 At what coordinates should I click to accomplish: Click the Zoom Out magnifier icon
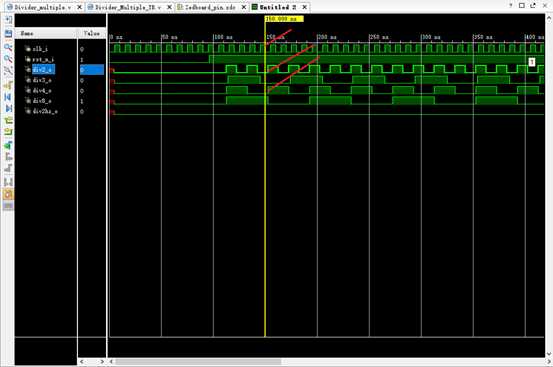pos(8,59)
